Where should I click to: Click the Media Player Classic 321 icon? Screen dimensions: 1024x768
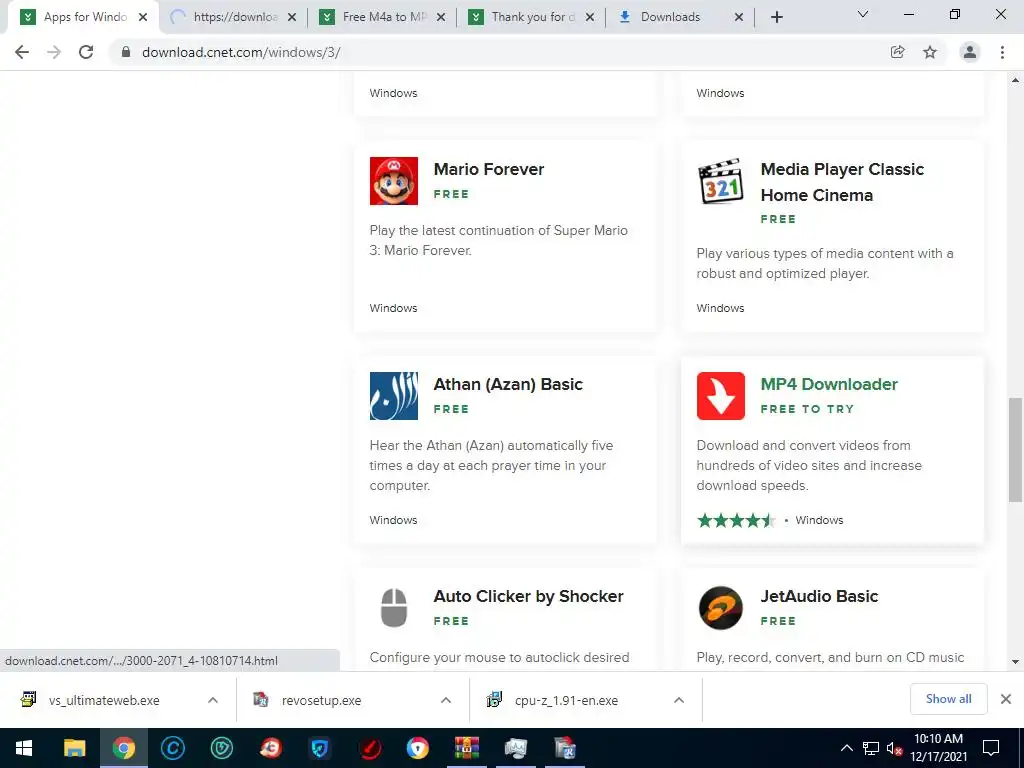(x=720, y=181)
